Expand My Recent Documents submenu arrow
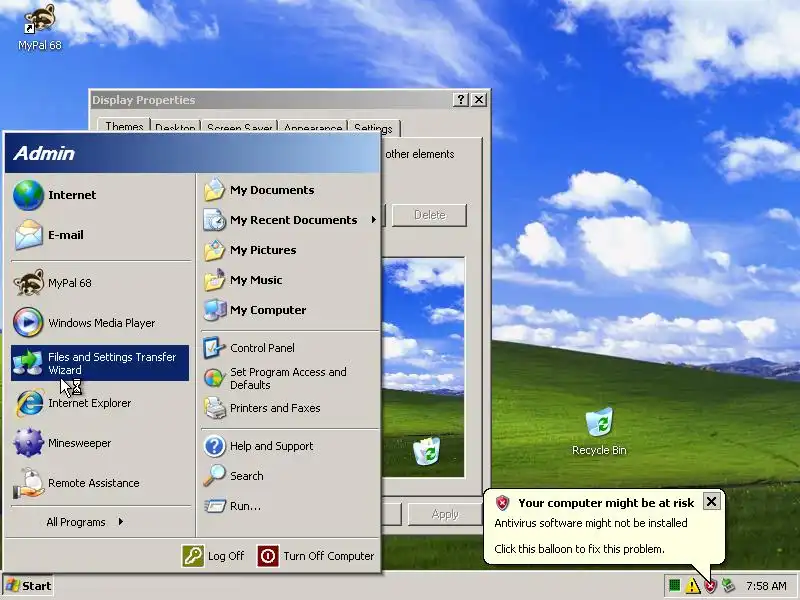This screenshot has width=800, height=600. tap(373, 220)
